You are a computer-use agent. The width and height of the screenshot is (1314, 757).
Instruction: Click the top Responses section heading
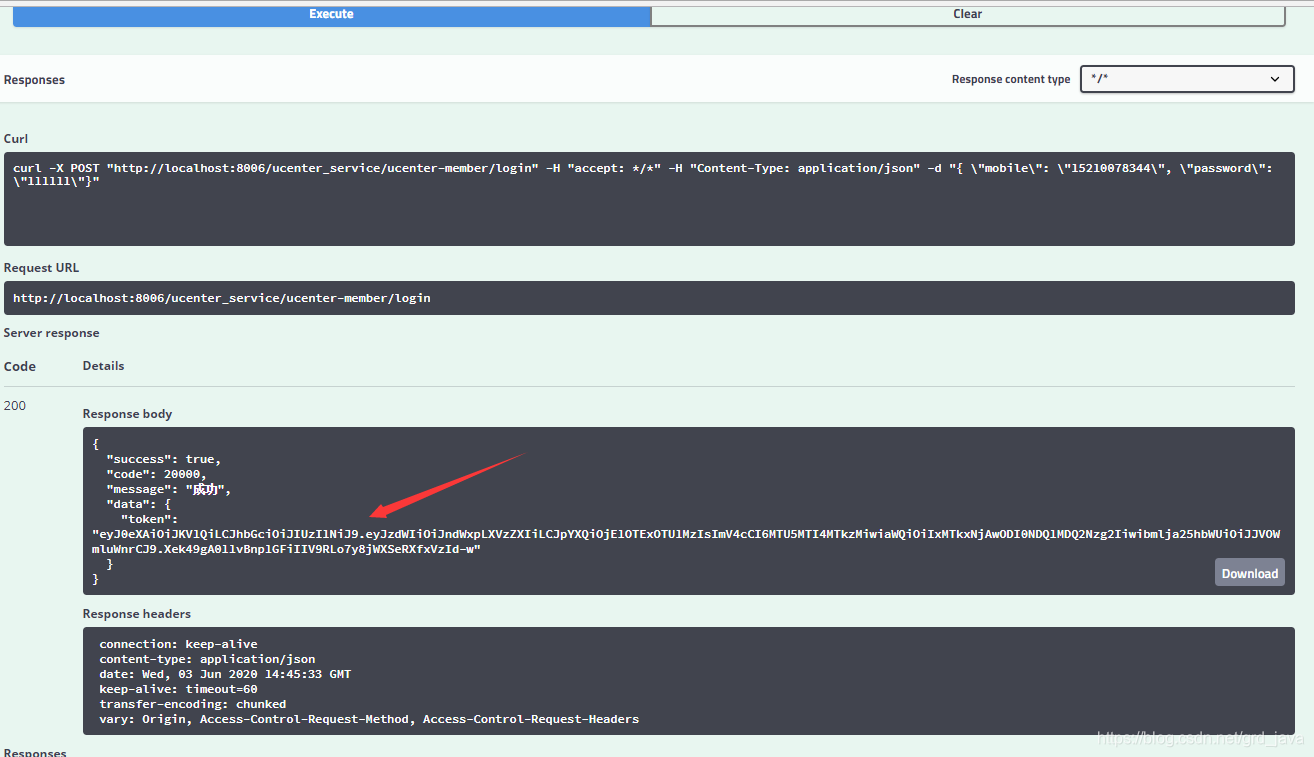(x=34, y=80)
